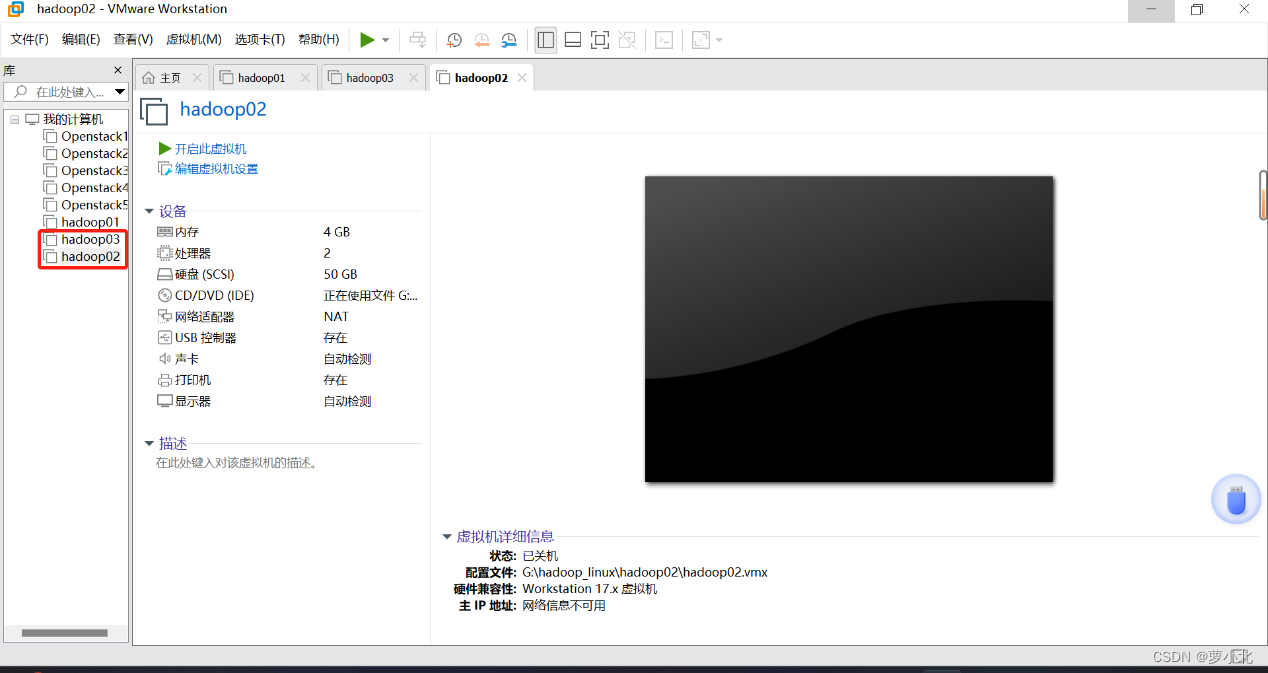1268x673 pixels.
Task: Click the 硬盘 (SCSI) device icon
Action: 165,274
